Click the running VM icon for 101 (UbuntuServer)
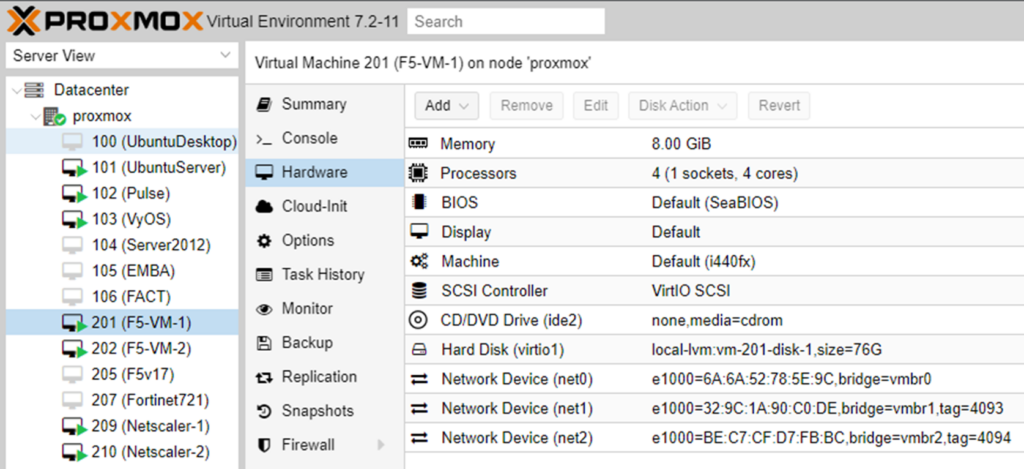 tap(74, 169)
